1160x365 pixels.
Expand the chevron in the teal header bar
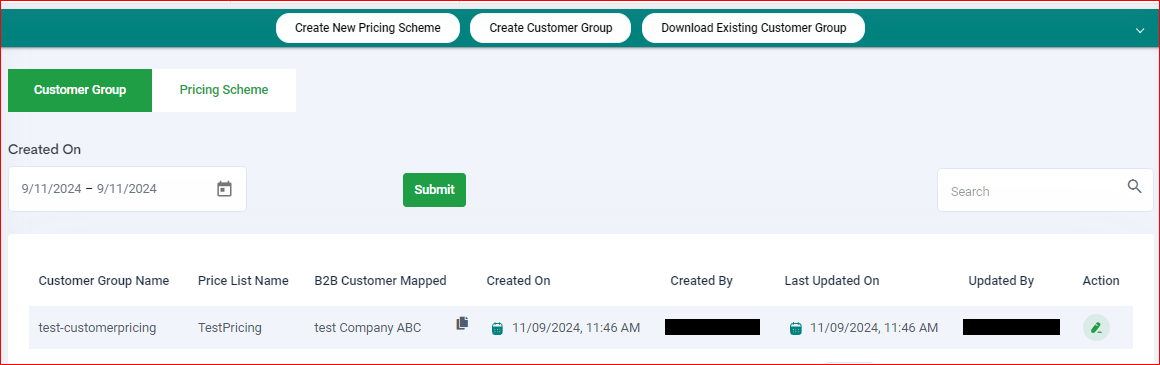pos(1139,30)
